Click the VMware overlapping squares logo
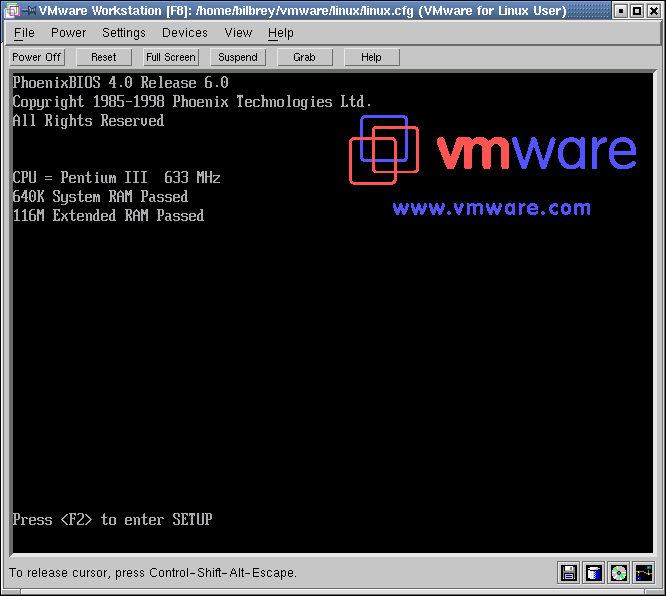 (x=383, y=151)
